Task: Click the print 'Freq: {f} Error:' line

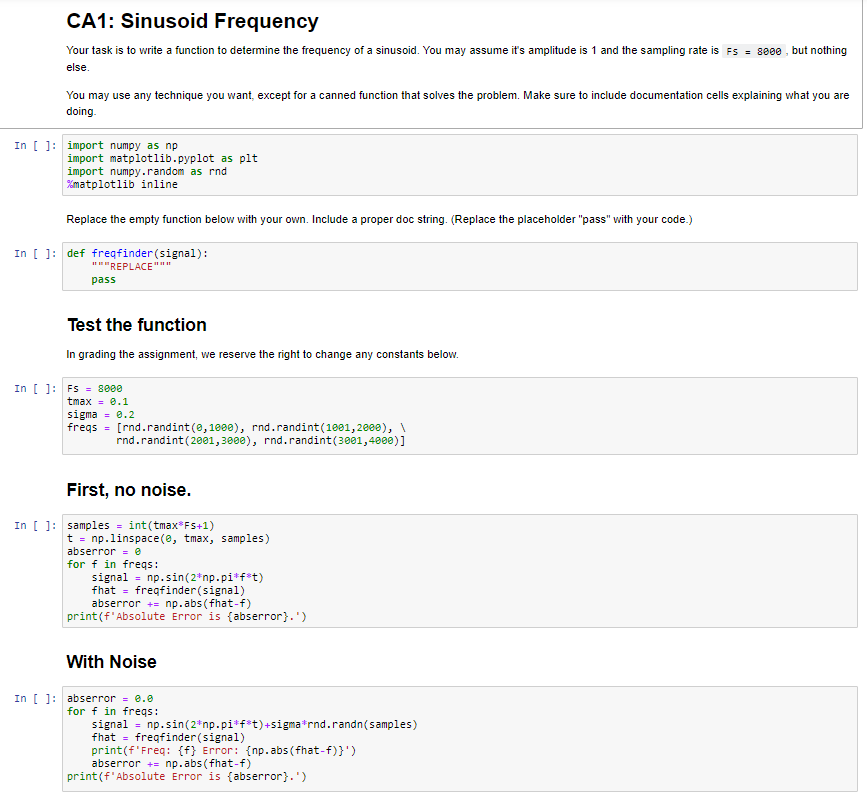Action: 224,751
